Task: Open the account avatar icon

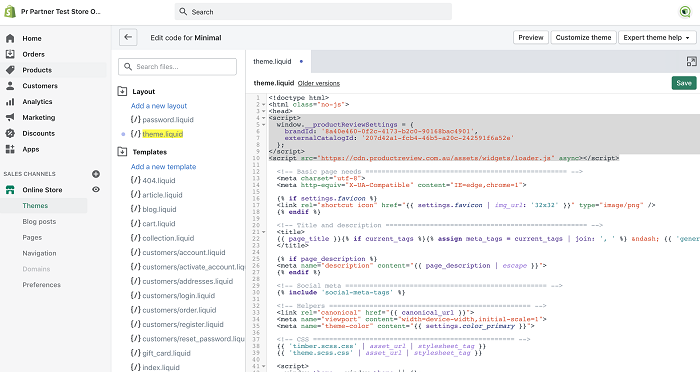Action: (684, 12)
